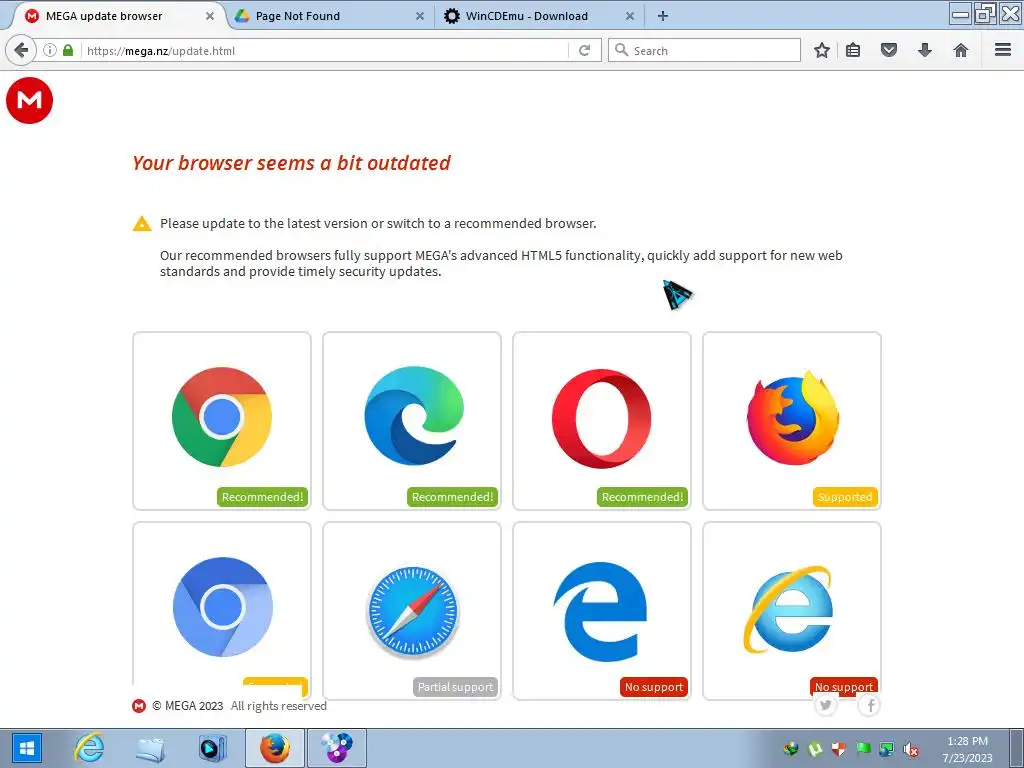Viewport: 1024px width, 768px height.
Task: Click the taskbar clock showing 1:28 PM
Action: point(967,749)
